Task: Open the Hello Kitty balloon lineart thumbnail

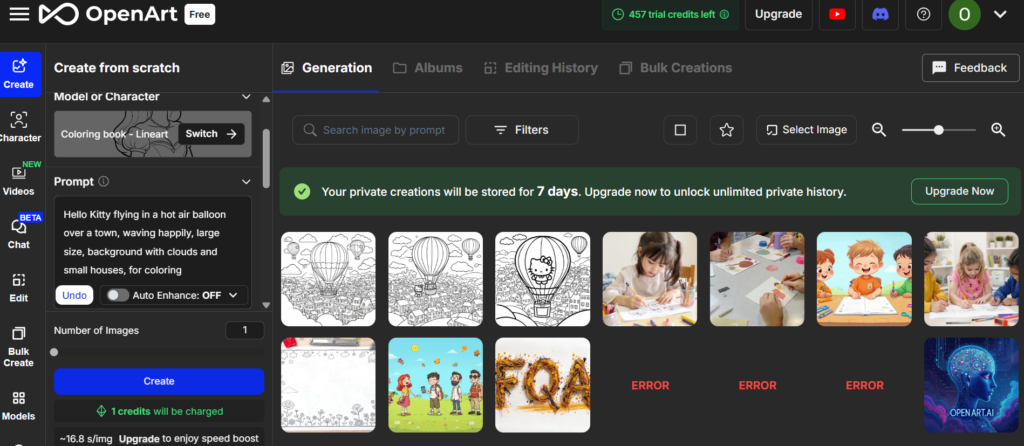Action: point(542,279)
